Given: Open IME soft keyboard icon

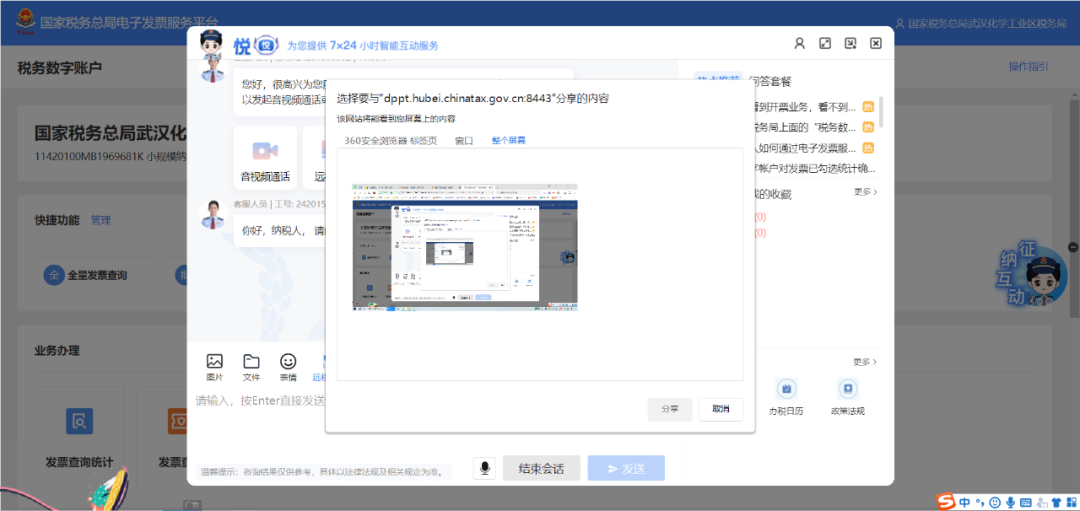Looking at the screenshot, I should [1025, 502].
